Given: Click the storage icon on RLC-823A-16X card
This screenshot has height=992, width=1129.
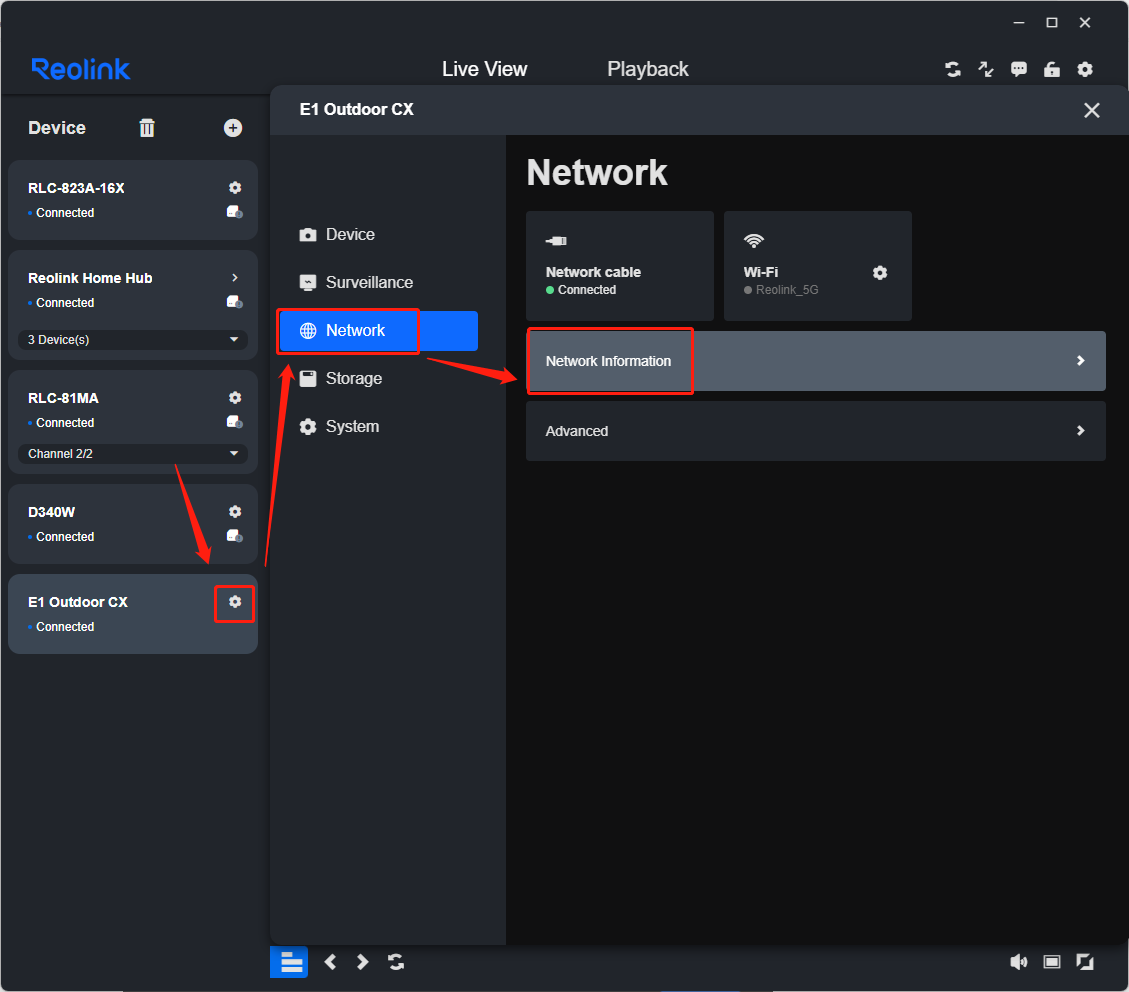Looking at the screenshot, I should [235, 212].
